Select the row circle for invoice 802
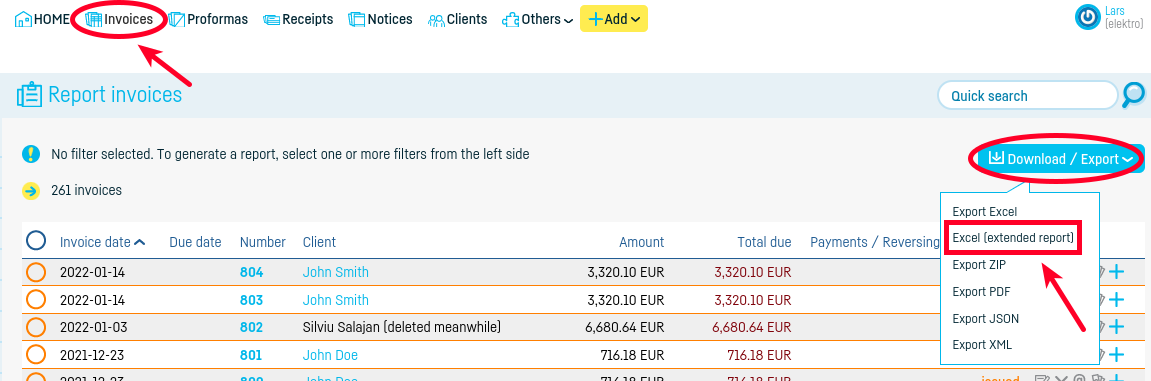1151x381 pixels. point(36,327)
